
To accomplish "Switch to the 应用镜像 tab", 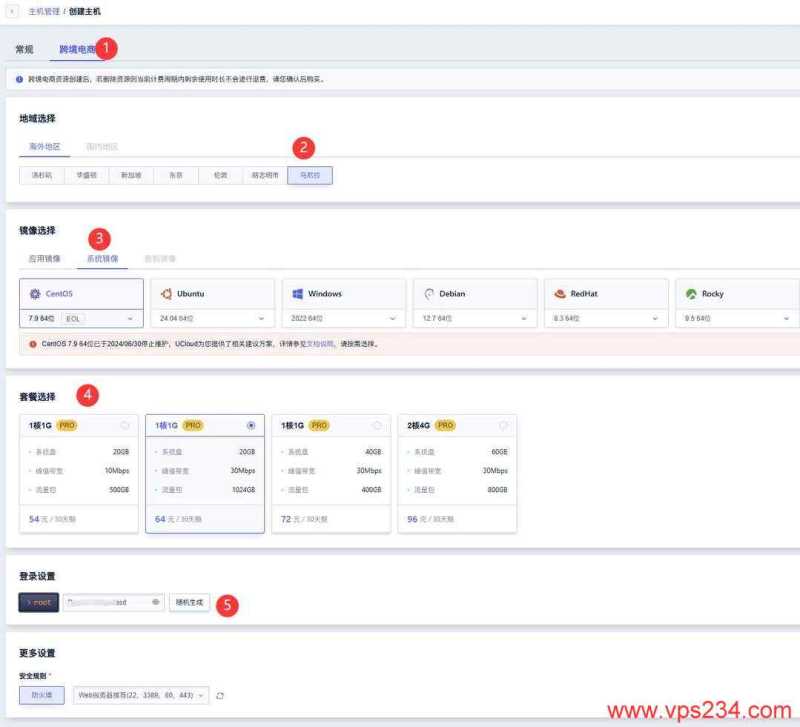I will click(45, 259).
